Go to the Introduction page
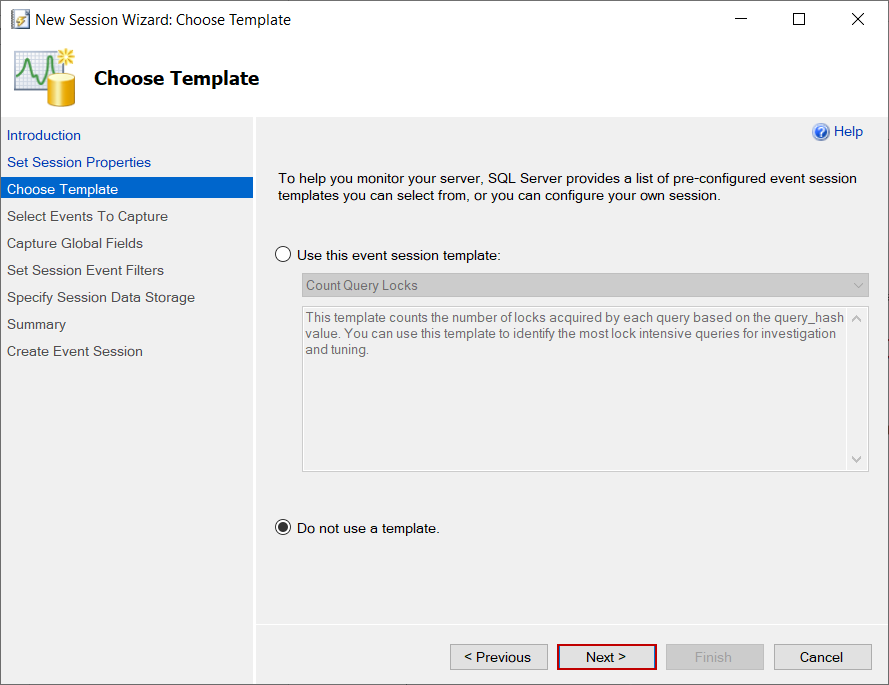The width and height of the screenshot is (889, 685). 44,135
